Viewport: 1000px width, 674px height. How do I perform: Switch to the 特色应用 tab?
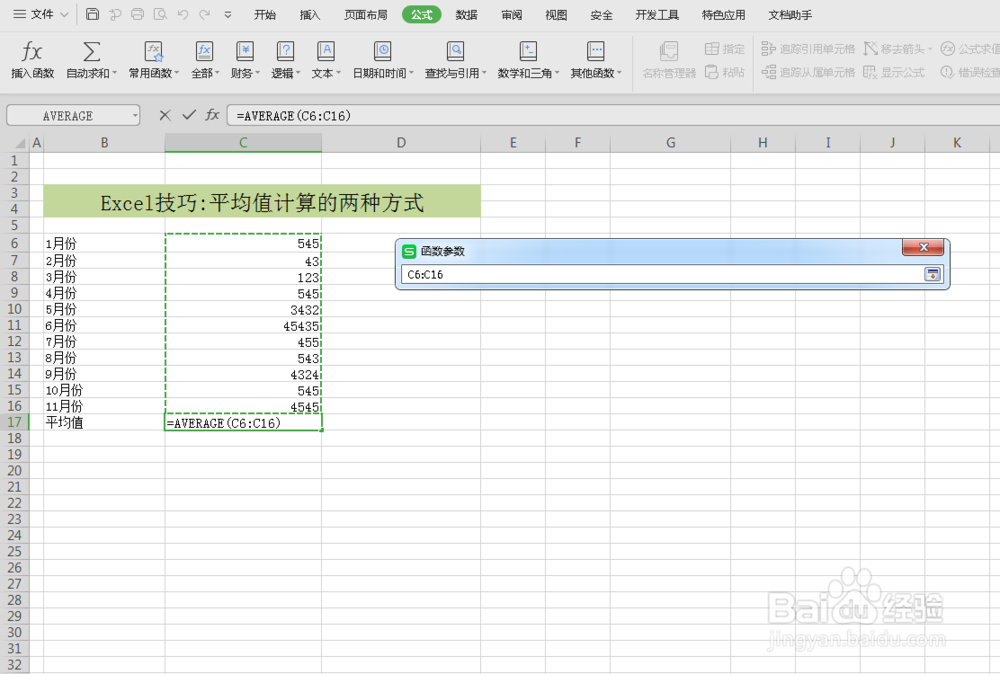(x=723, y=15)
